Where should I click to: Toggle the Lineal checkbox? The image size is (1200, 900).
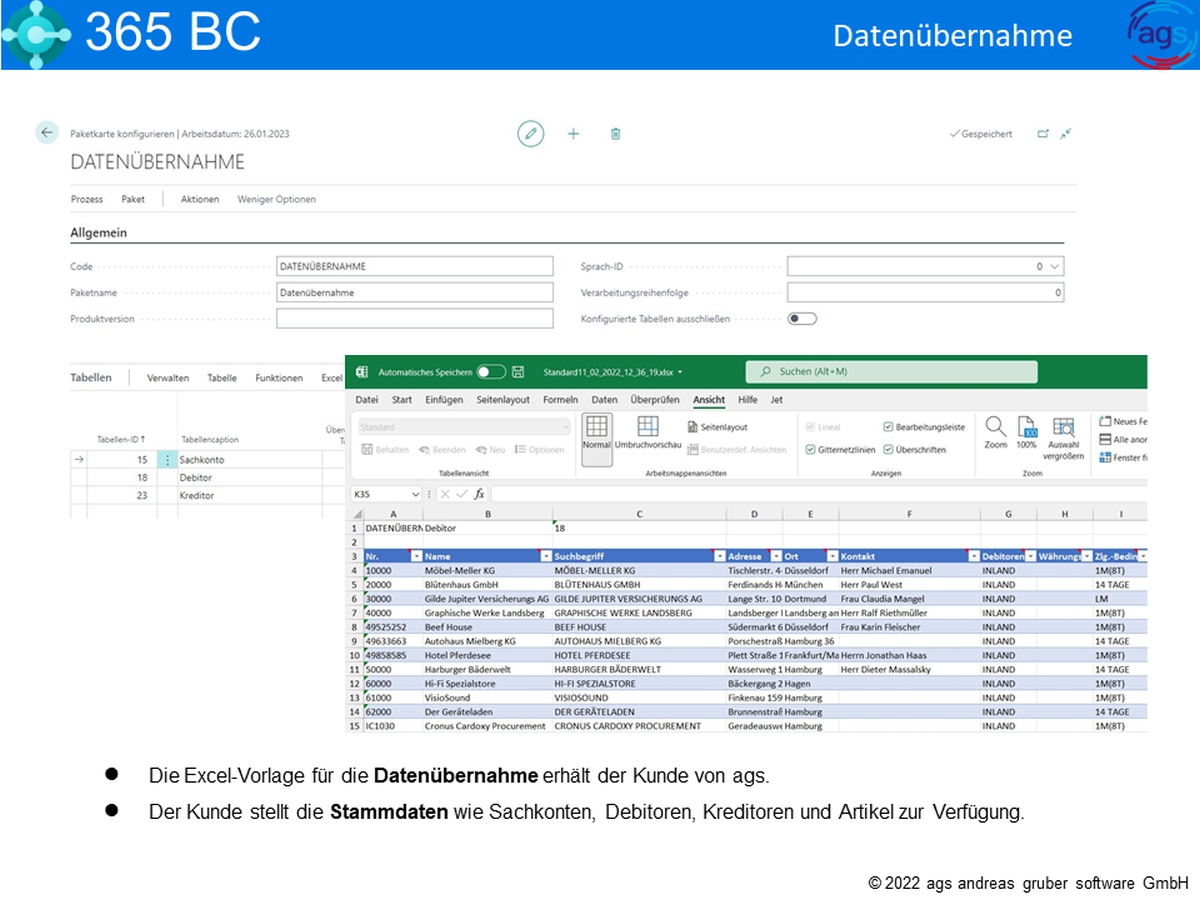810,427
